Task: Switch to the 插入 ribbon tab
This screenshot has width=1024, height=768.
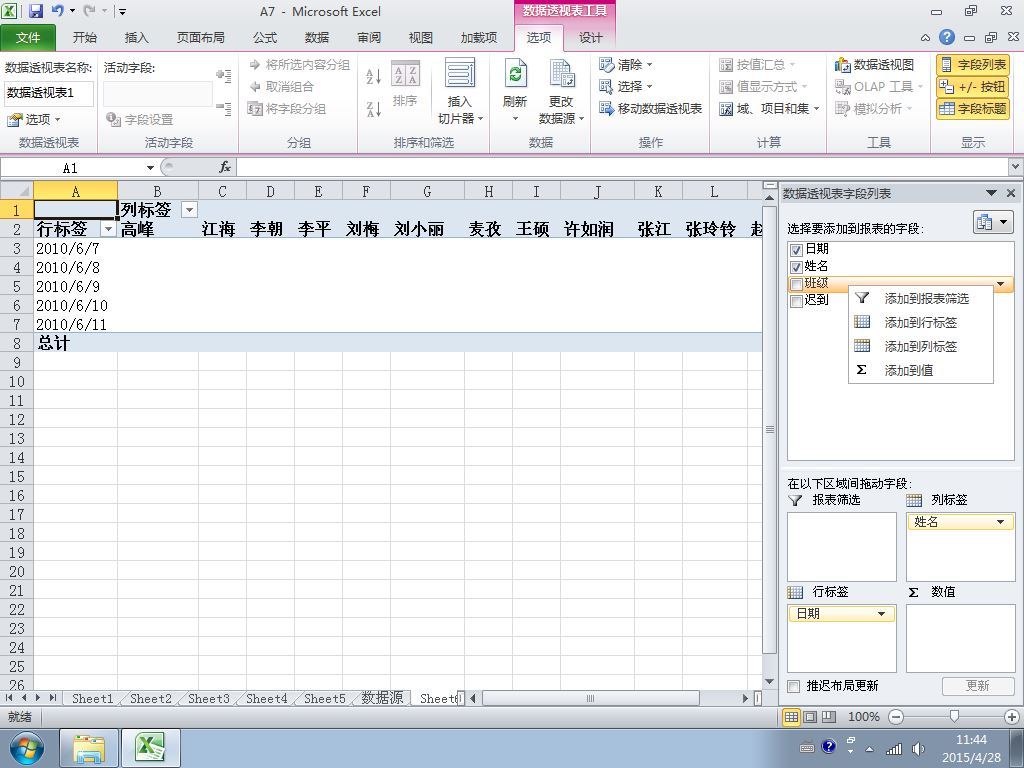Action: point(136,38)
